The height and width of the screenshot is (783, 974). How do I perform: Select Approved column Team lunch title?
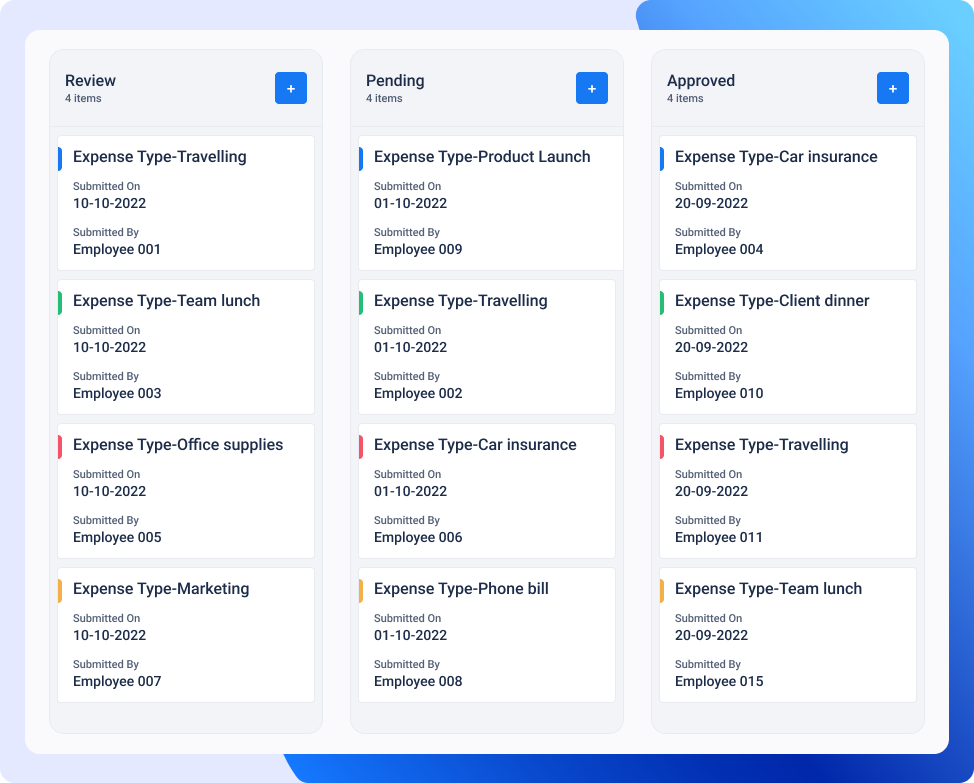(768, 589)
